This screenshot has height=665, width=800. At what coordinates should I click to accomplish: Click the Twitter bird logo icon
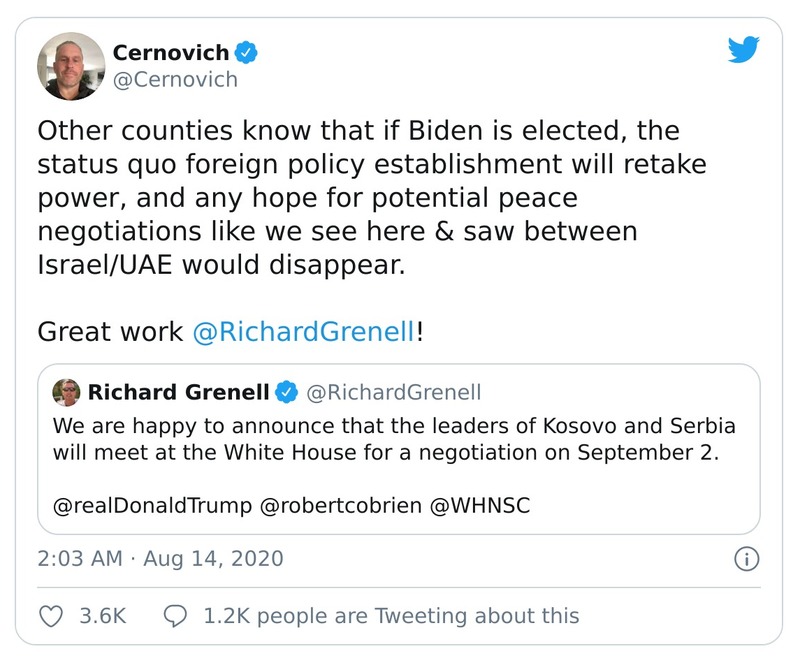click(x=744, y=50)
